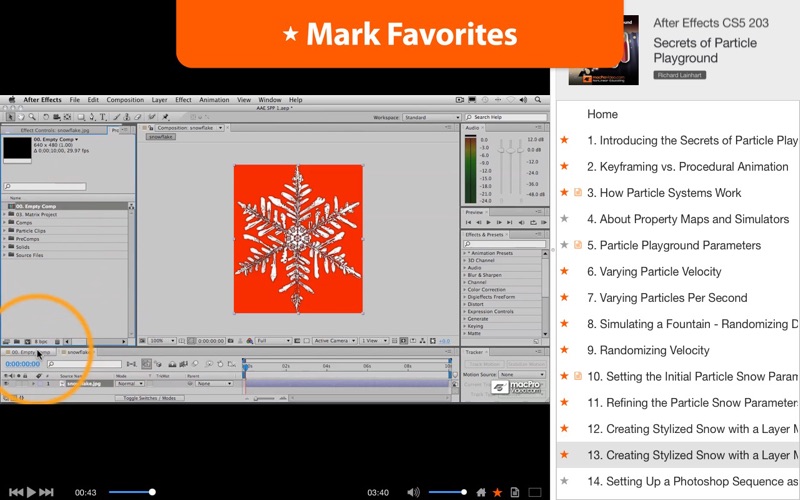Adjust the player volume slider handle

tap(463, 492)
